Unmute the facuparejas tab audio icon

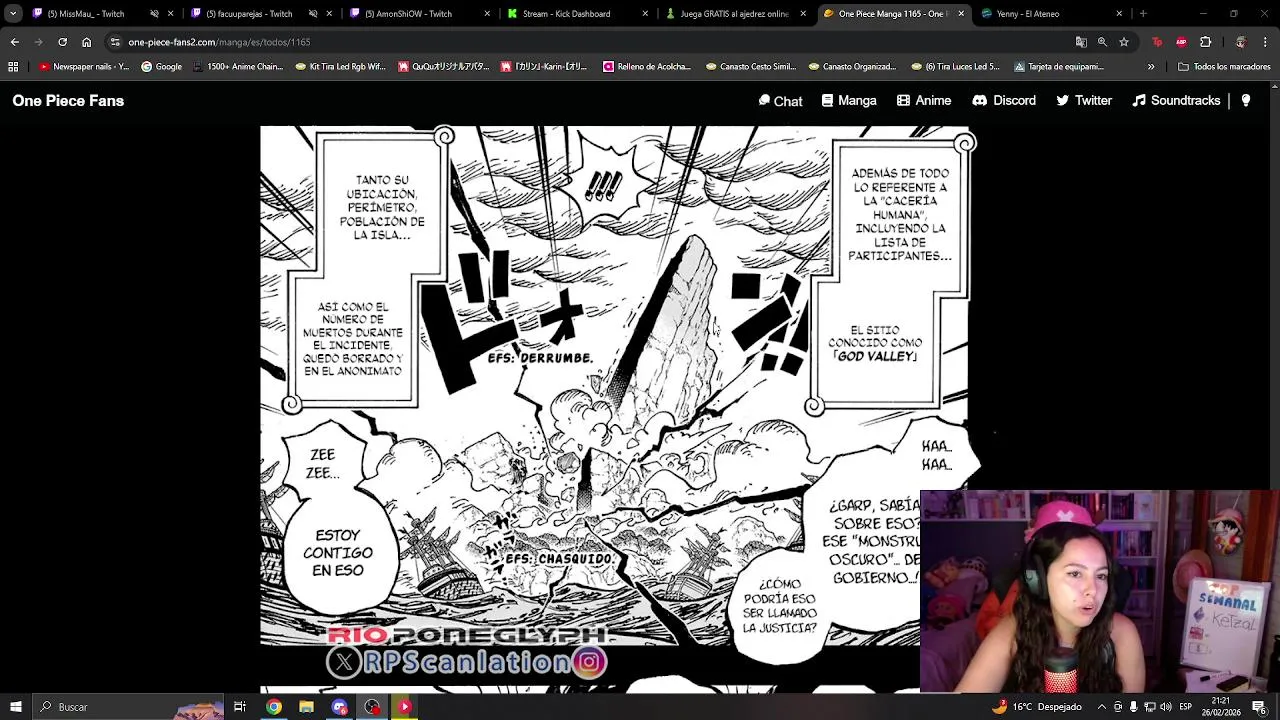click(x=313, y=14)
